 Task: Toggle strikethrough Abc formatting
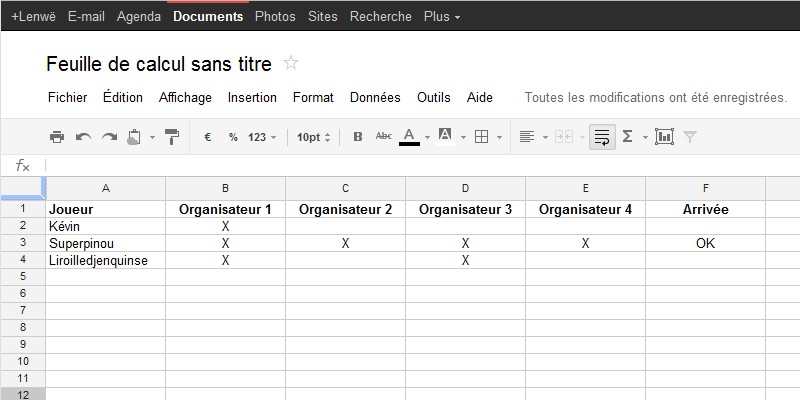[x=383, y=136]
